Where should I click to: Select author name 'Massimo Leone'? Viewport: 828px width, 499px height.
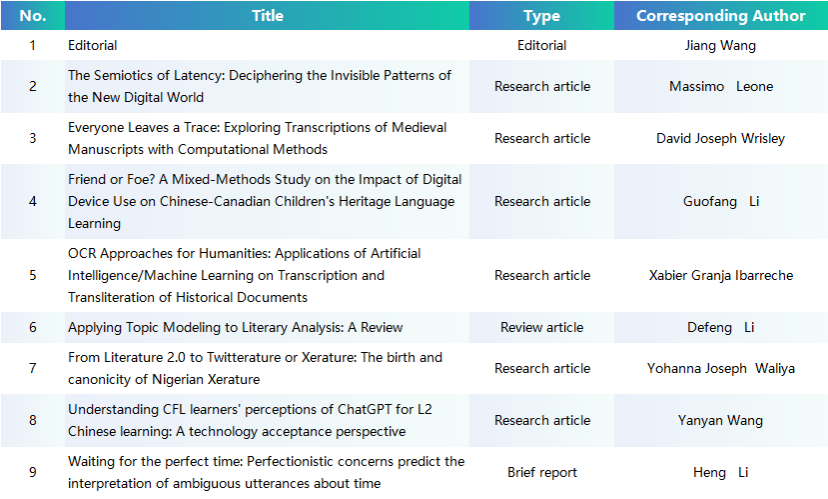(720, 86)
